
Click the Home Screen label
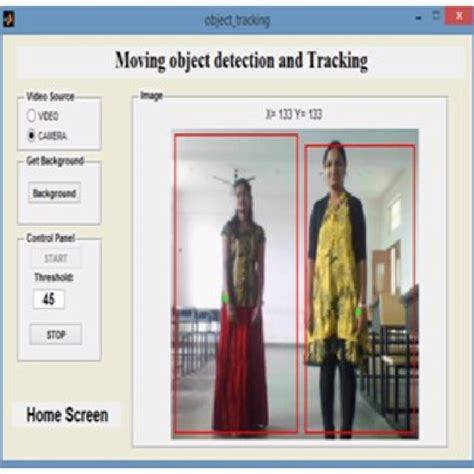click(67, 415)
